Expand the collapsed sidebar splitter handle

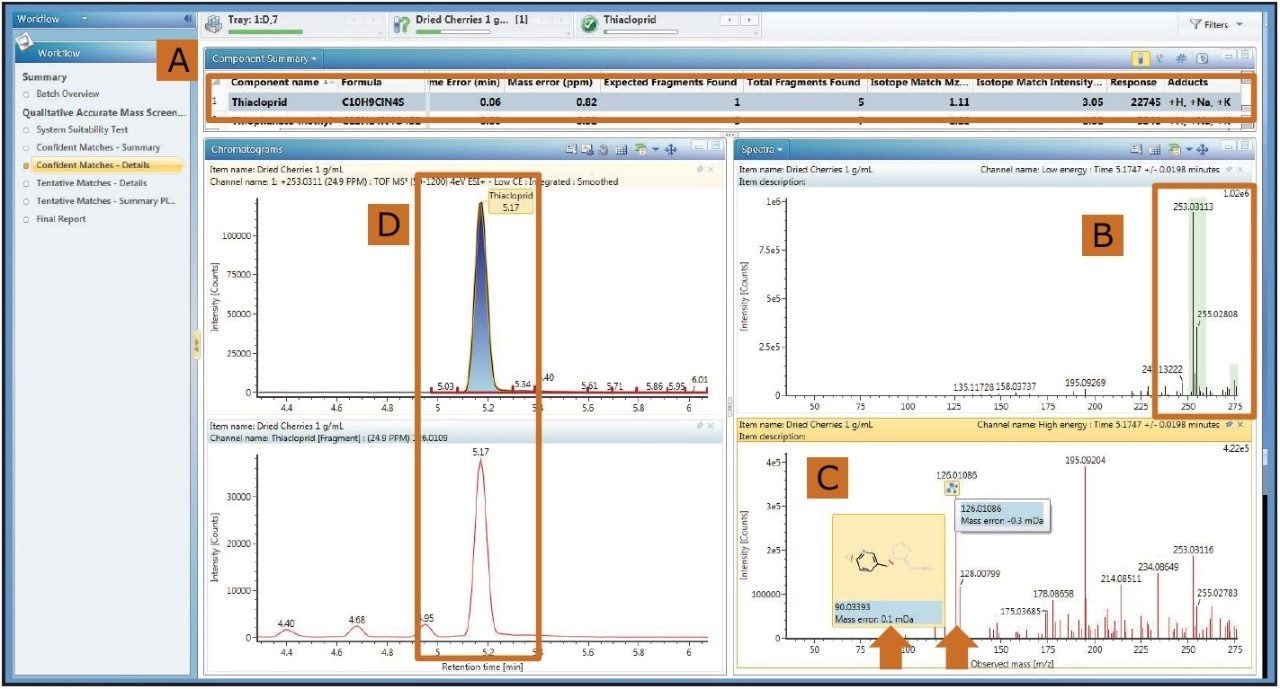coord(197,343)
